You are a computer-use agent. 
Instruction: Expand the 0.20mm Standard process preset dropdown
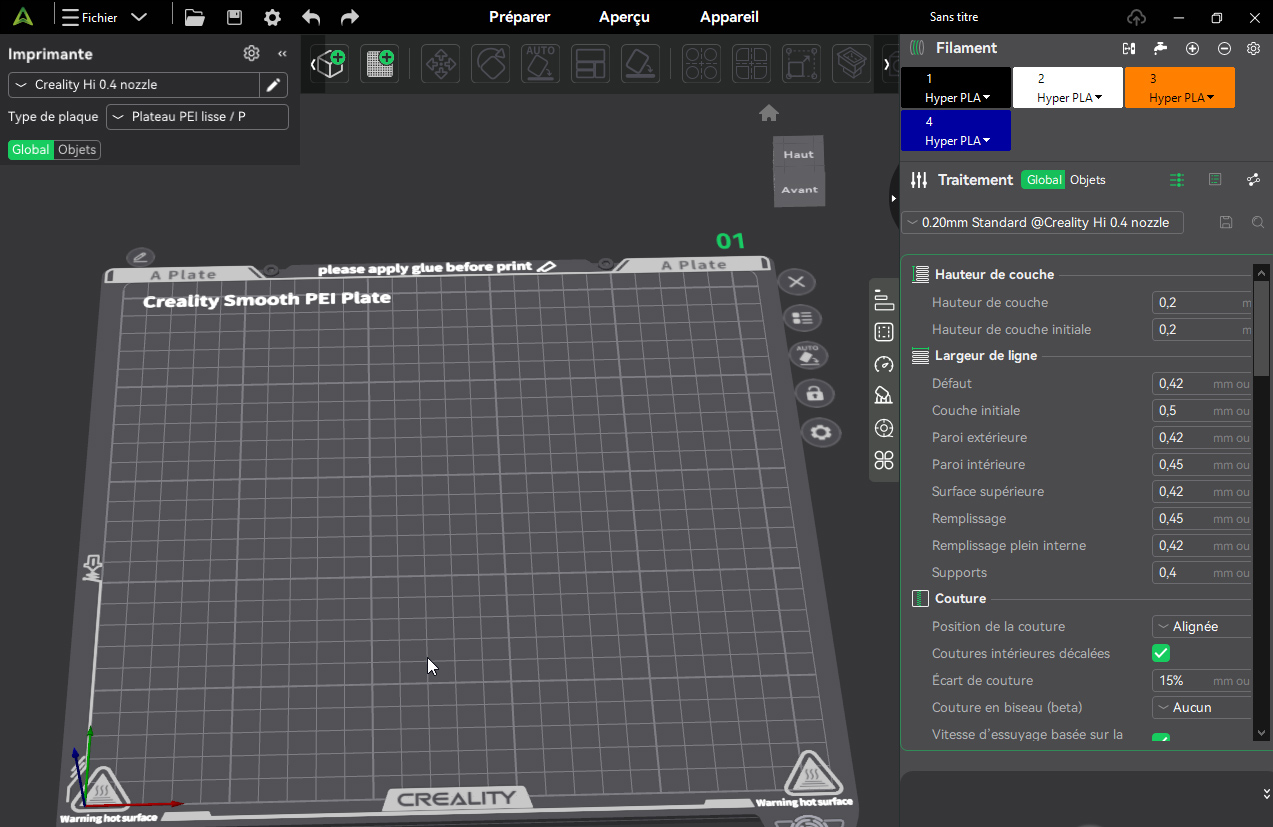click(x=1042, y=222)
